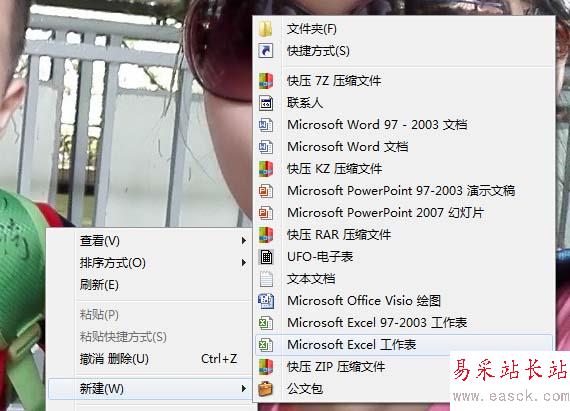Create a new 快捷方式(S)
The width and height of the screenshot is (570, 411).
pos(404,51)
